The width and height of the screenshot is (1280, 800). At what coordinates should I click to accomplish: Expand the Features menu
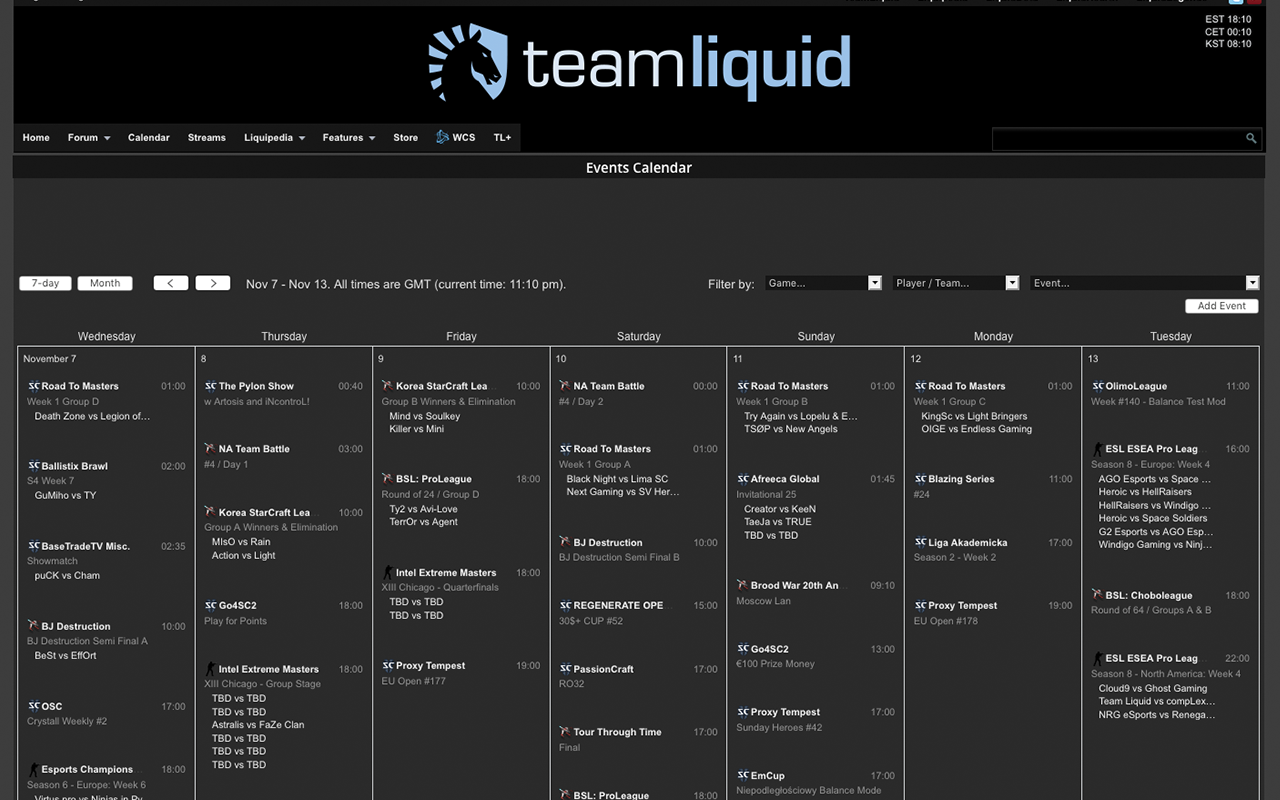348,138
